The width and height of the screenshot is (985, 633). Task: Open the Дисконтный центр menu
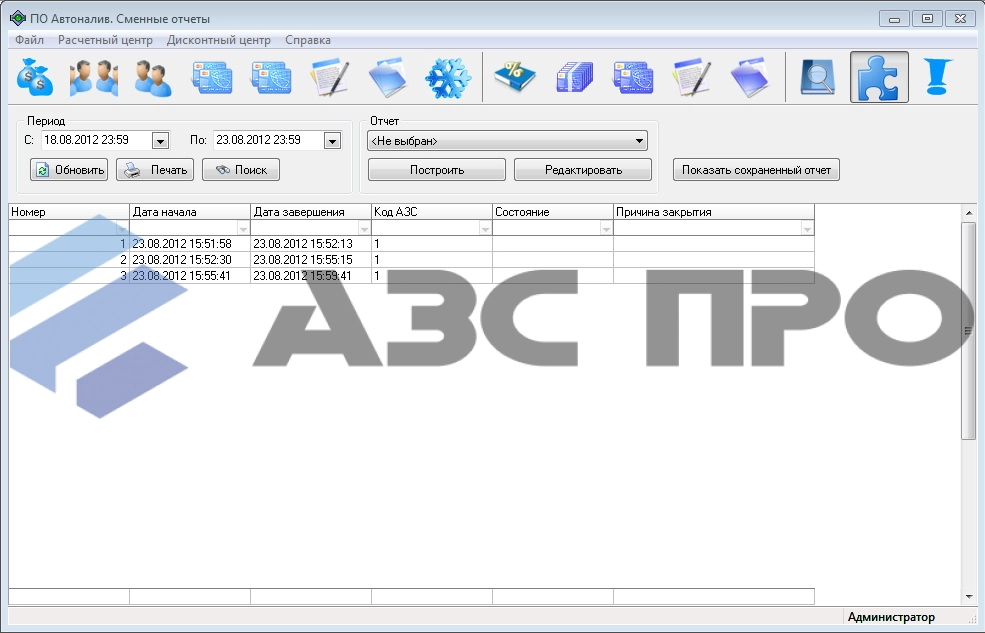click(x=219, y=40)
